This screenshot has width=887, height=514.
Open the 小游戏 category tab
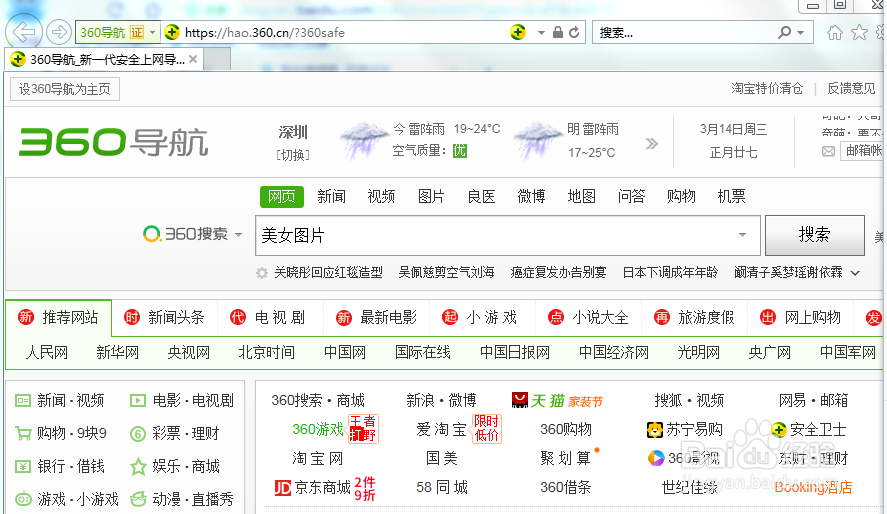(x=480, y=318)
